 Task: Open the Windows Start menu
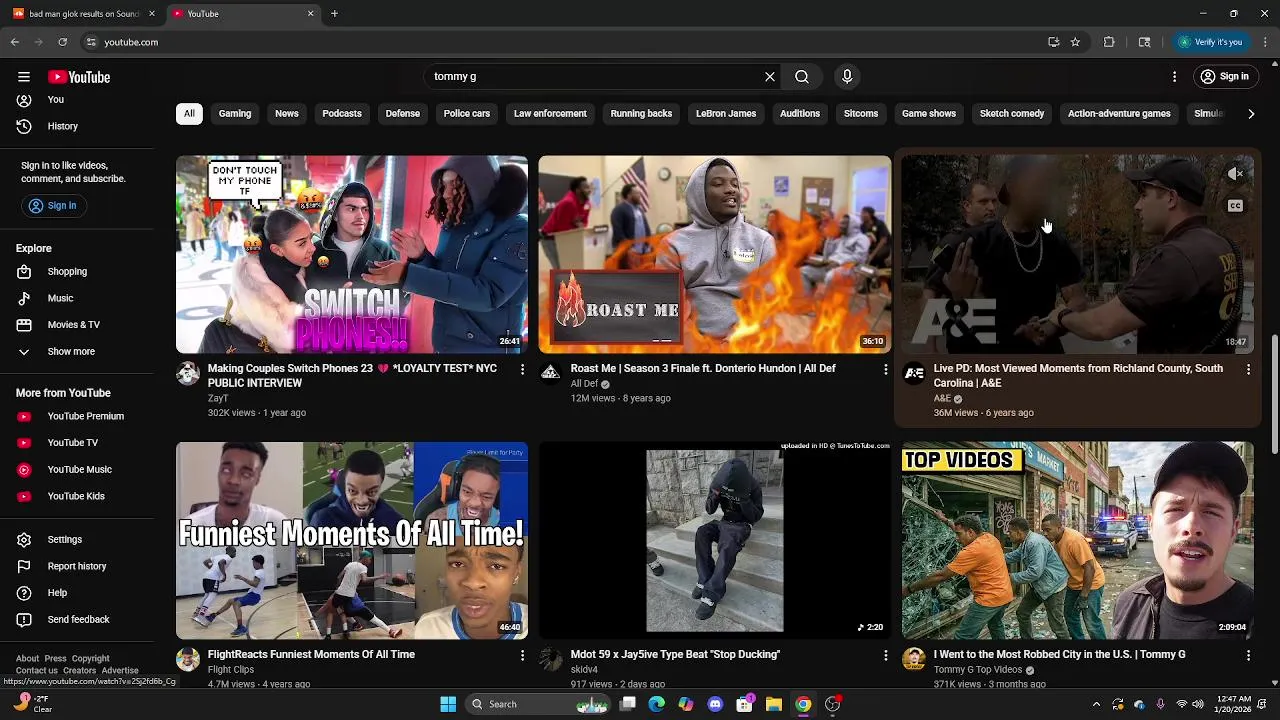pos(448,704)
